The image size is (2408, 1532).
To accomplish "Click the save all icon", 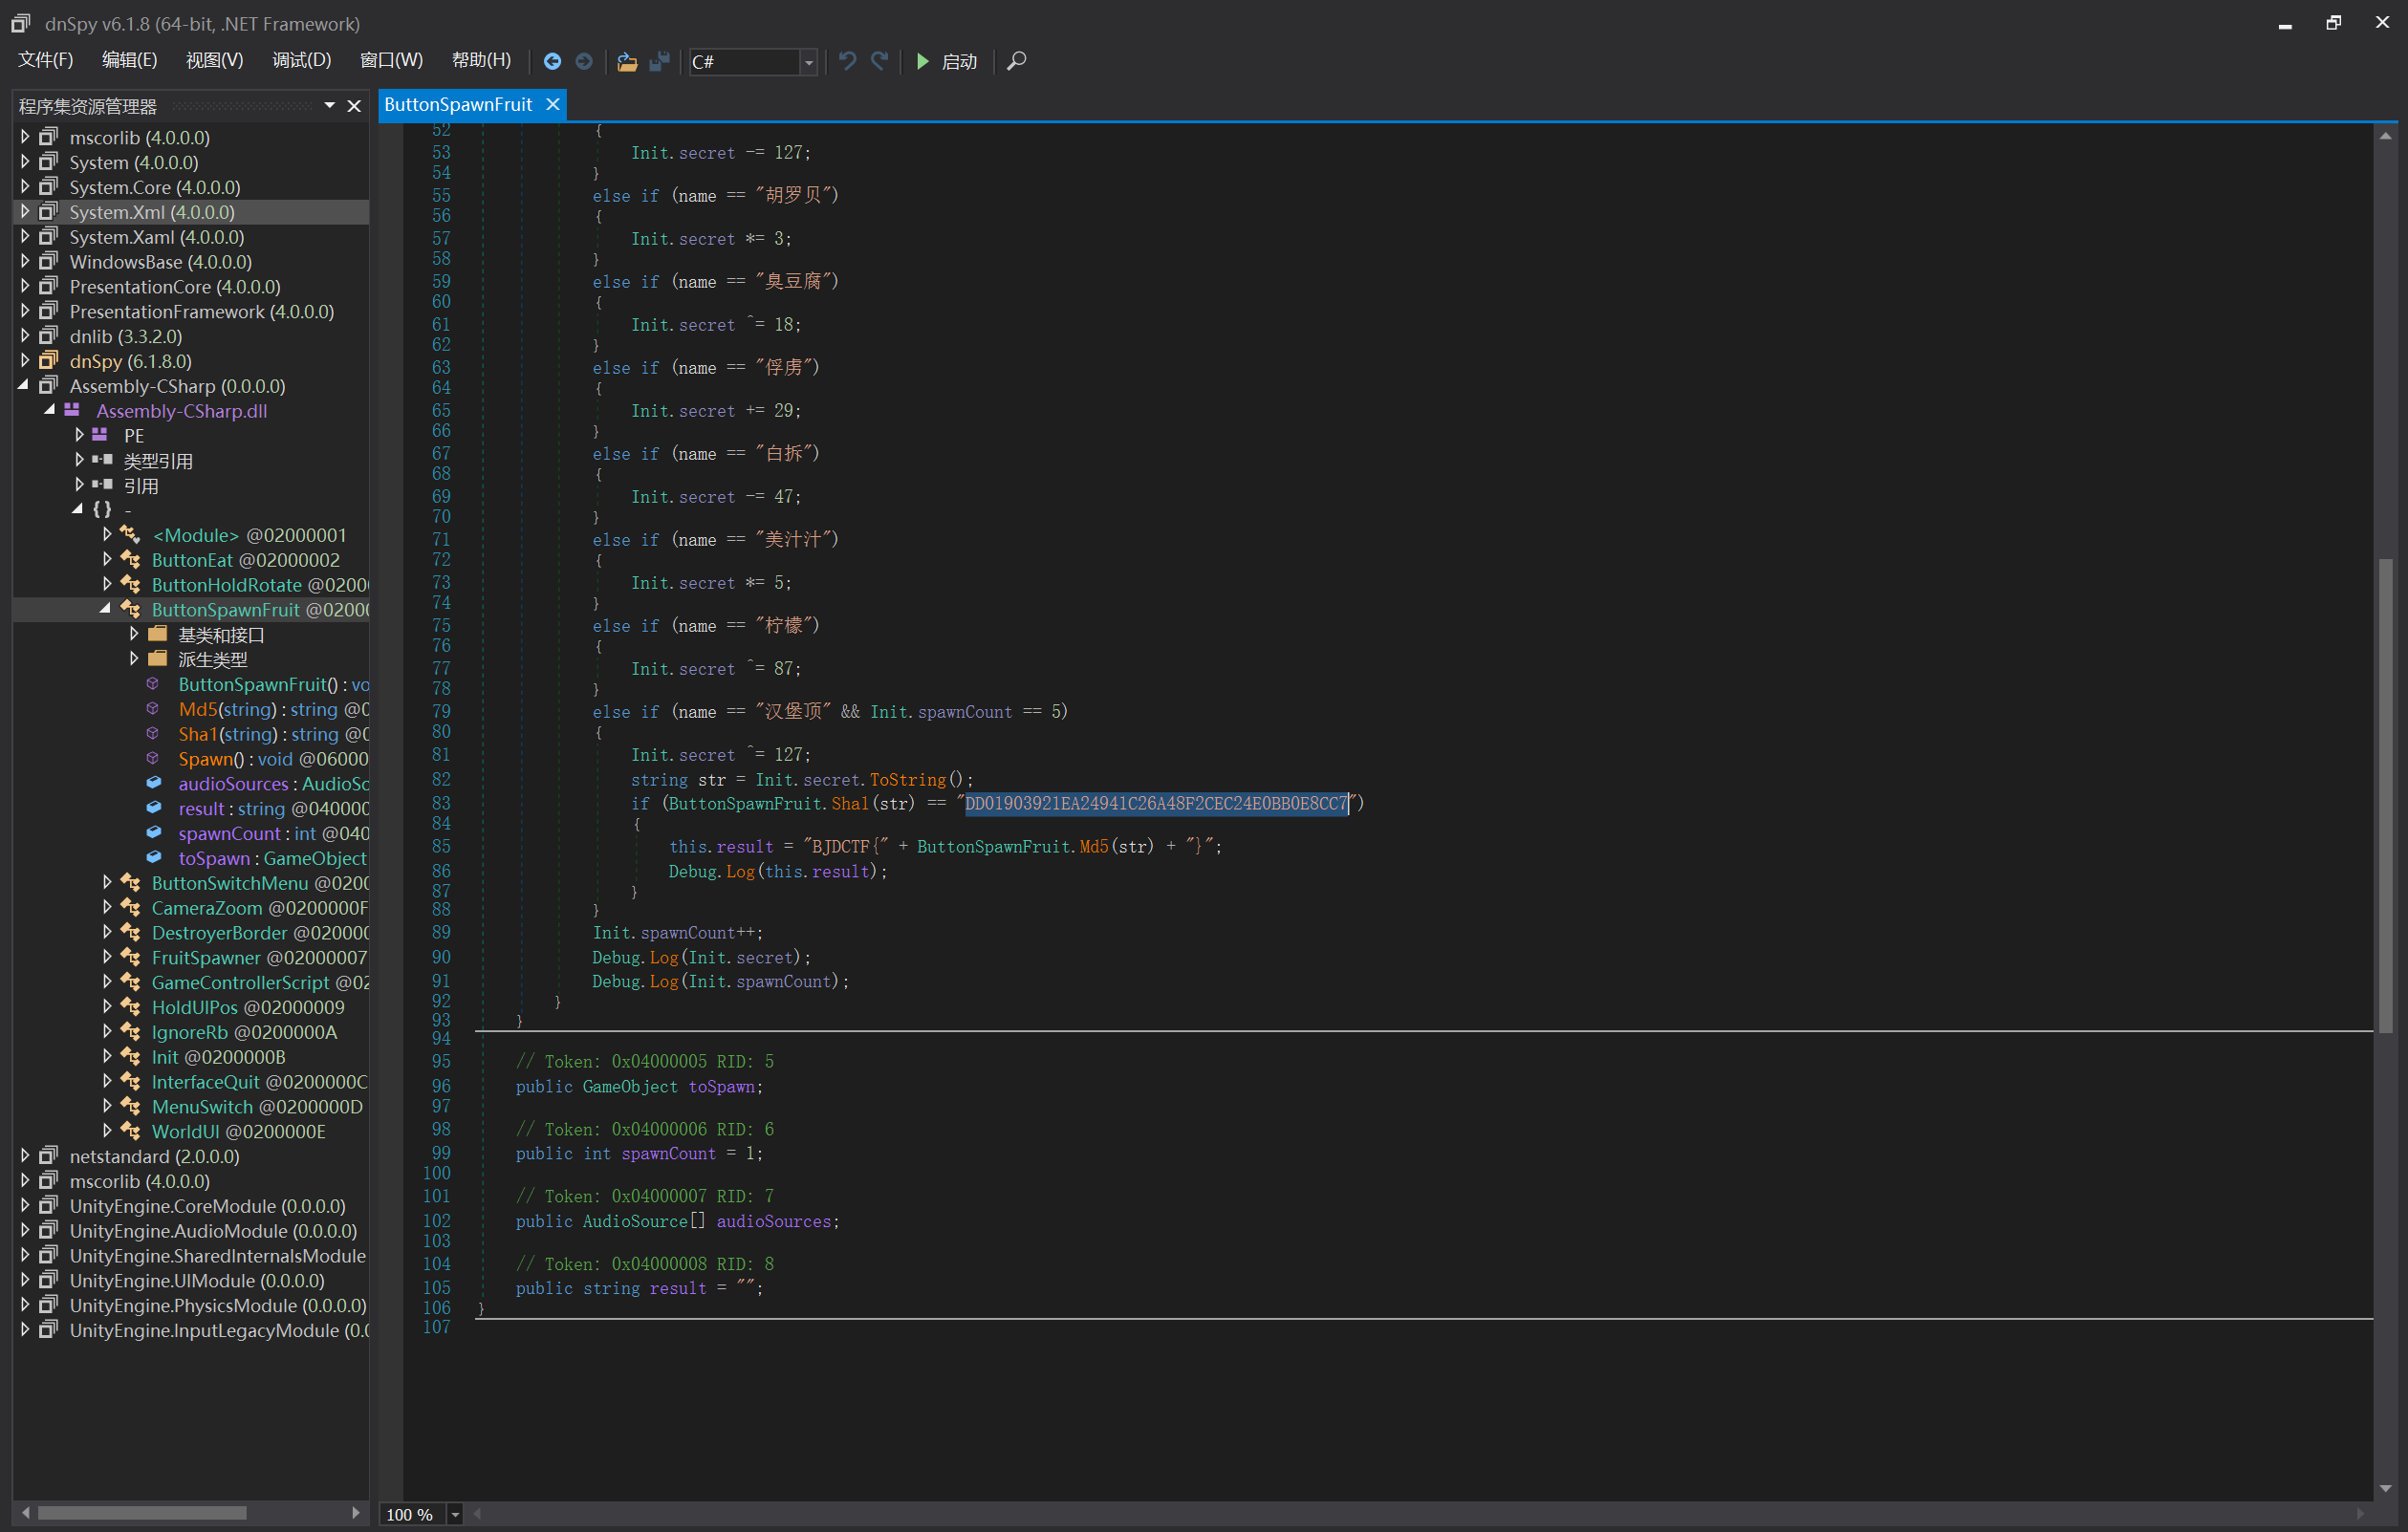I will [659, 61].
